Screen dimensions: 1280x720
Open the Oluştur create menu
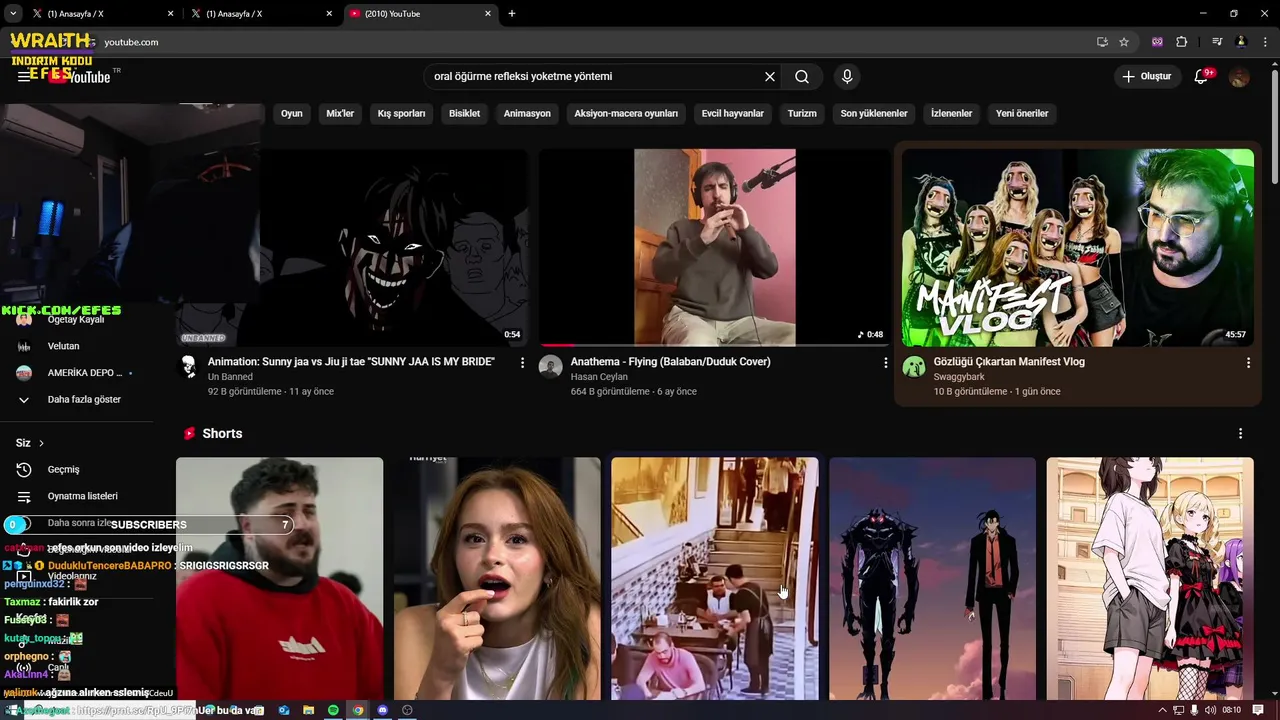tap(1146, 76)
